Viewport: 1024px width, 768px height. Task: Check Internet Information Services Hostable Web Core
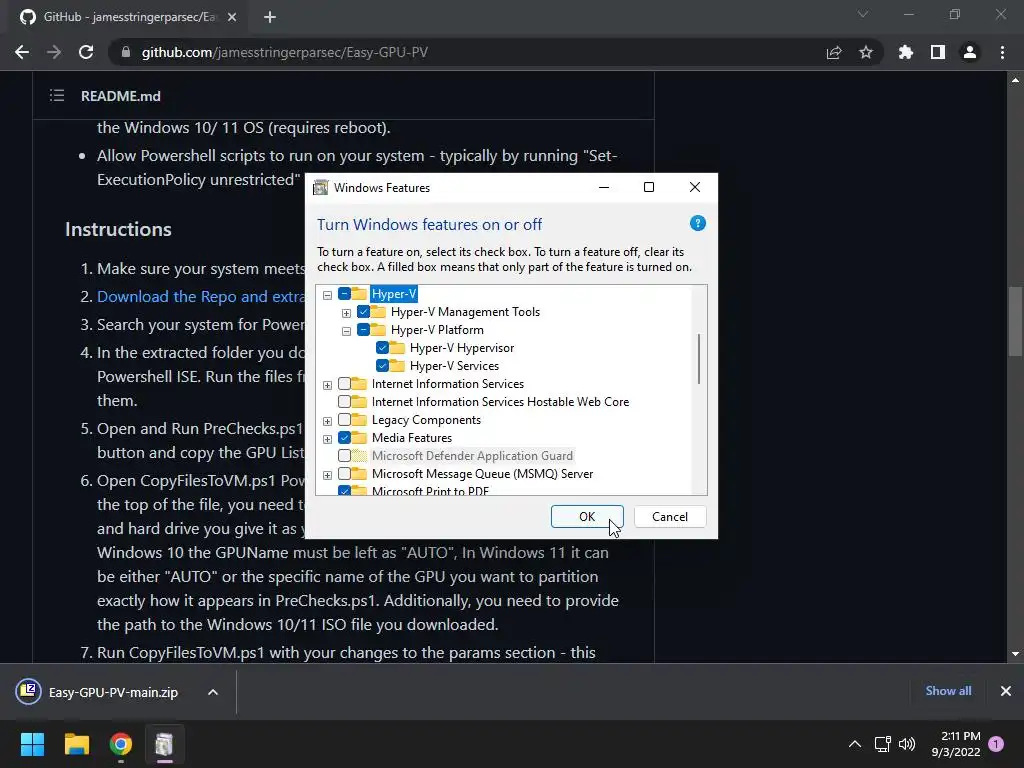tap(344, 402)
